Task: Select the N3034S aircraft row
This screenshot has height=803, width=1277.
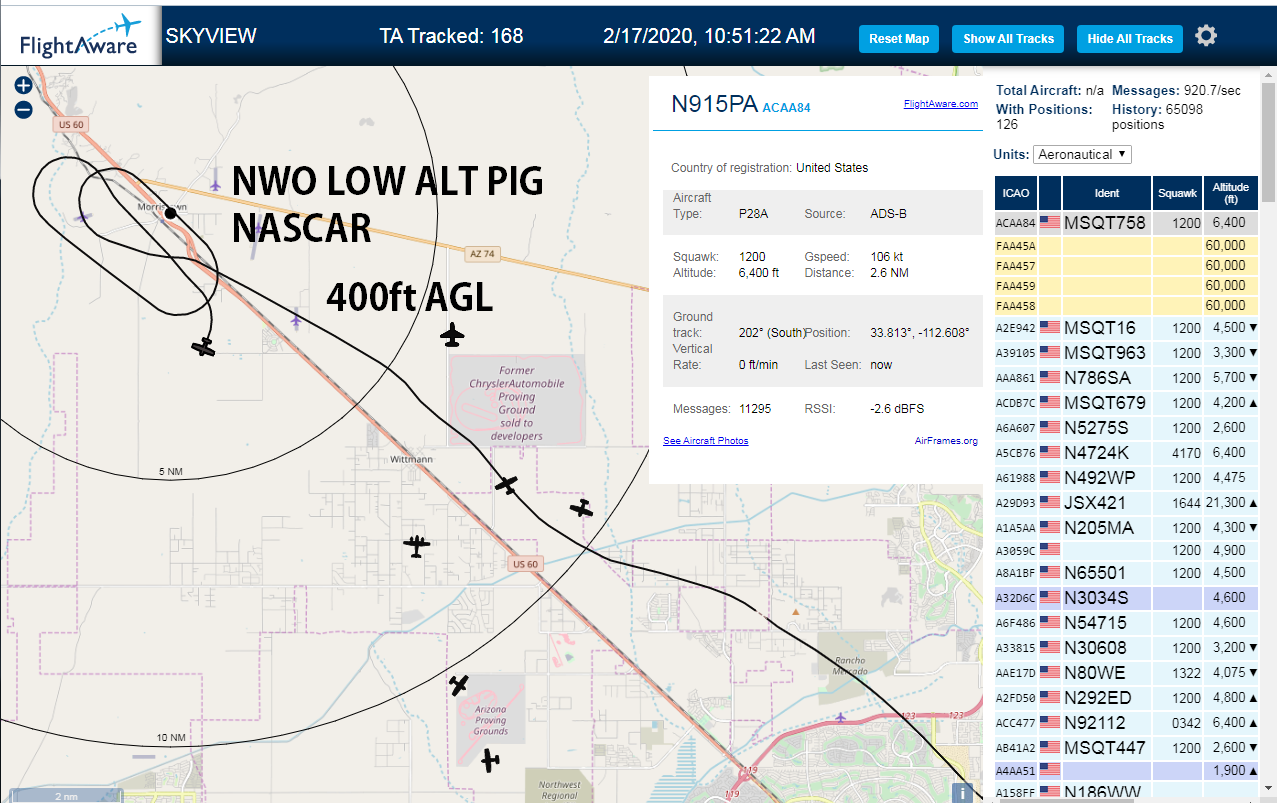Action: click(x=1127, y=598)
